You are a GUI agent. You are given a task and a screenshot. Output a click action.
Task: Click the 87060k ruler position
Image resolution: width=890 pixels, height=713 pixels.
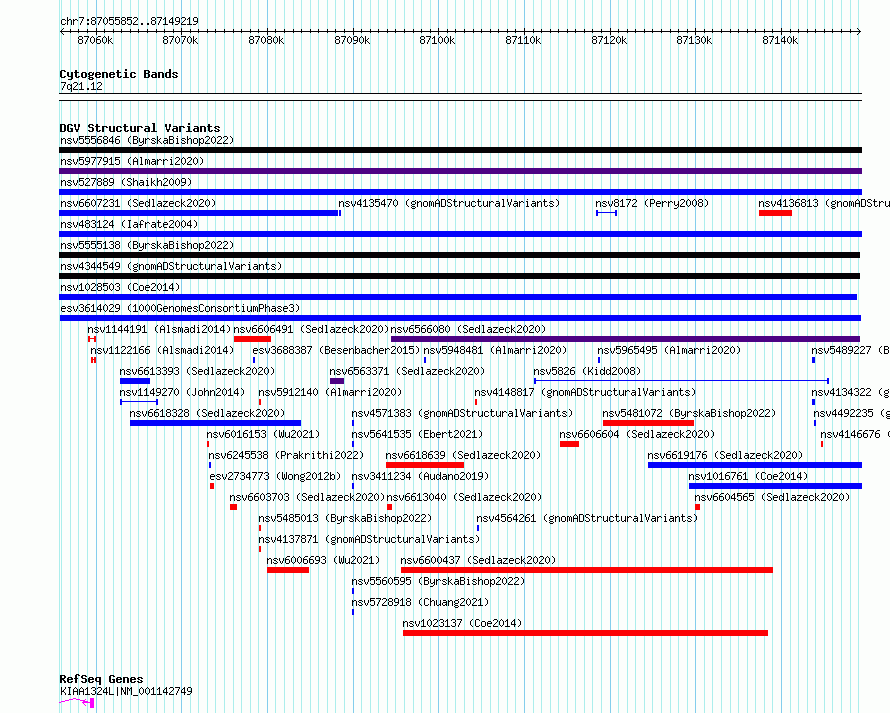[95, 40]
